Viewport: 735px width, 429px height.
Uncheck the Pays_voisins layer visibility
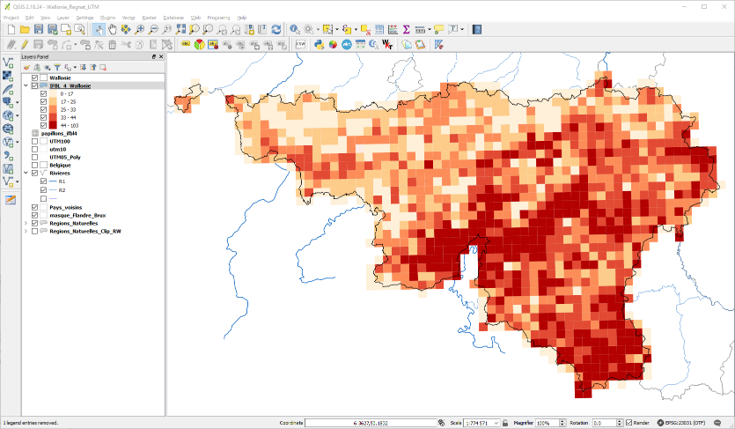[x=36, y=207]
